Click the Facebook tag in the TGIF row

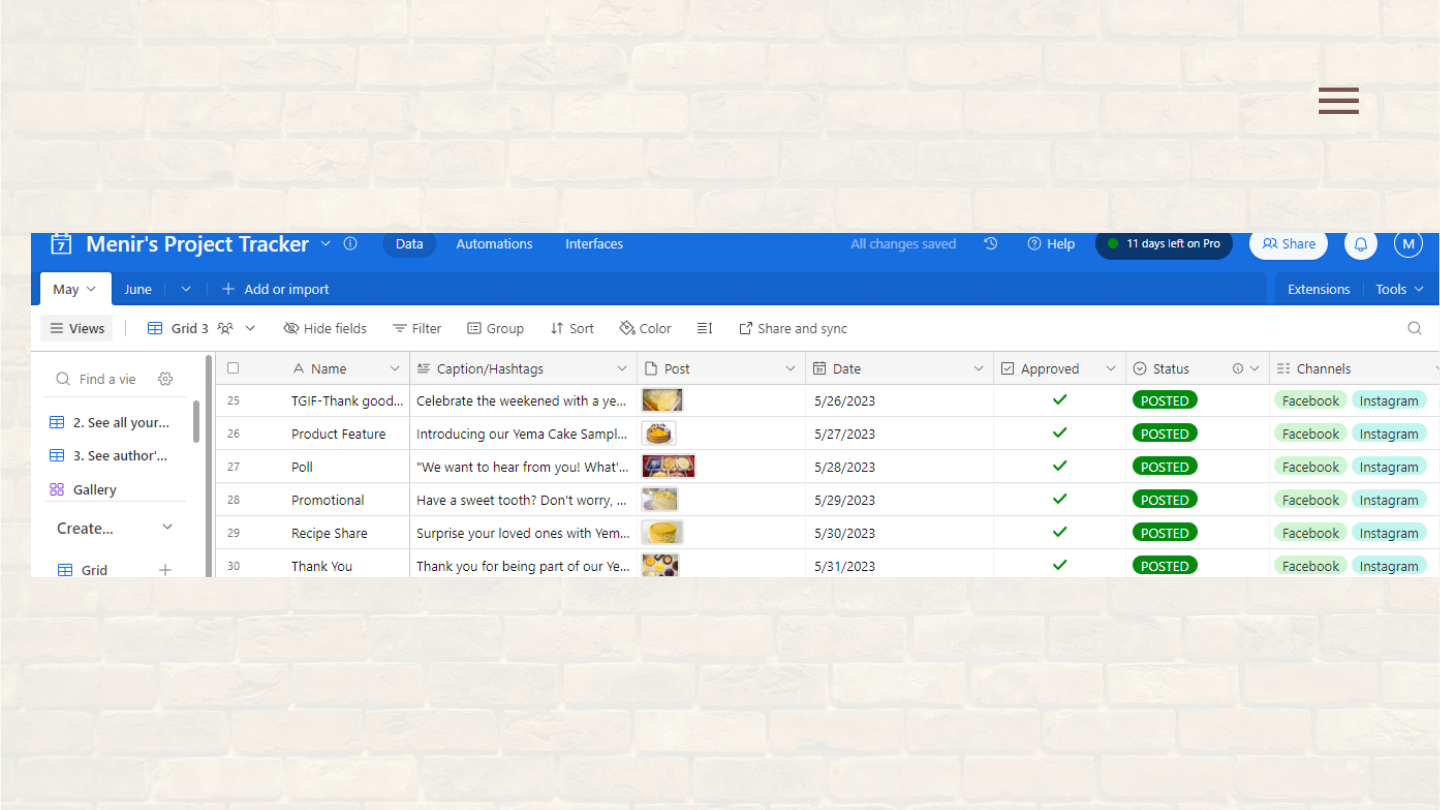click(x=1310, y=401)
